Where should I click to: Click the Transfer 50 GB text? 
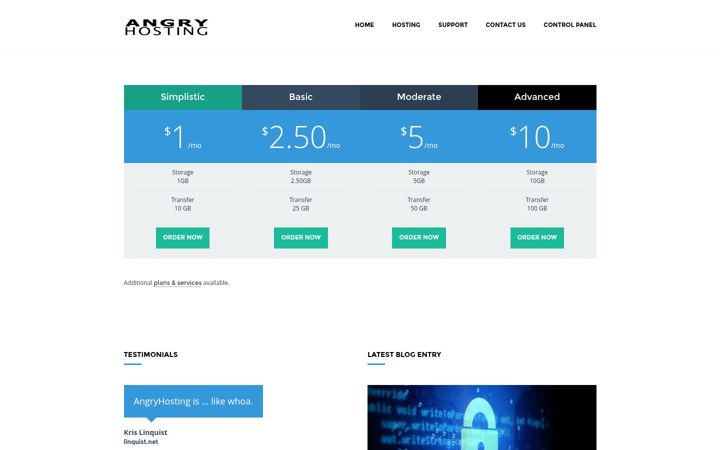click(x=419, y=204)
